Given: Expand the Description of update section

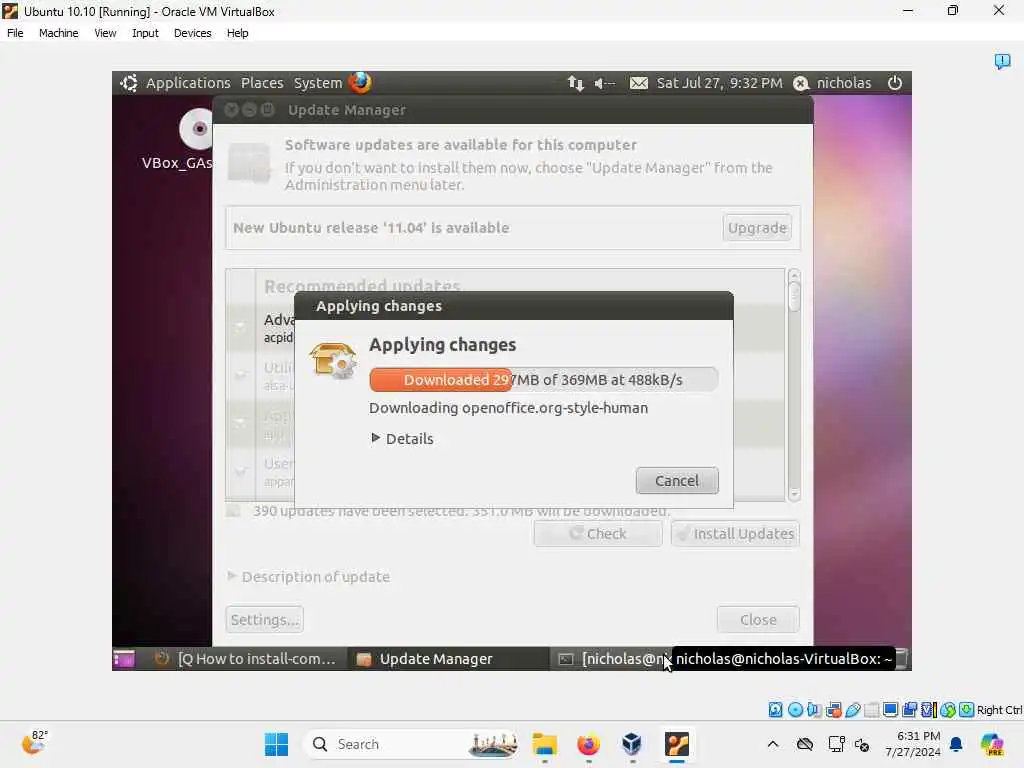Looking at the screenshot, I should [x=308, y=577].
